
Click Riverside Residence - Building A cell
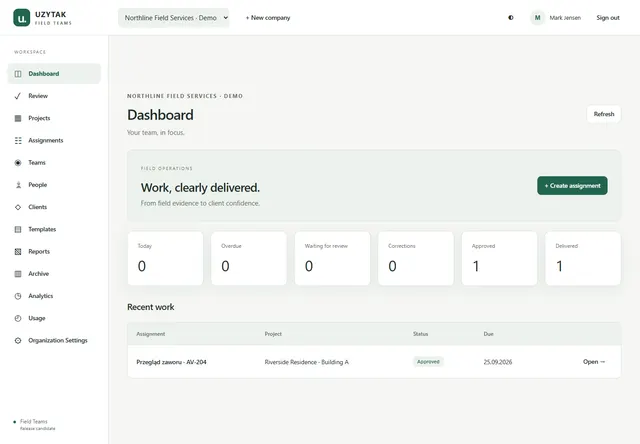(307, 362)
